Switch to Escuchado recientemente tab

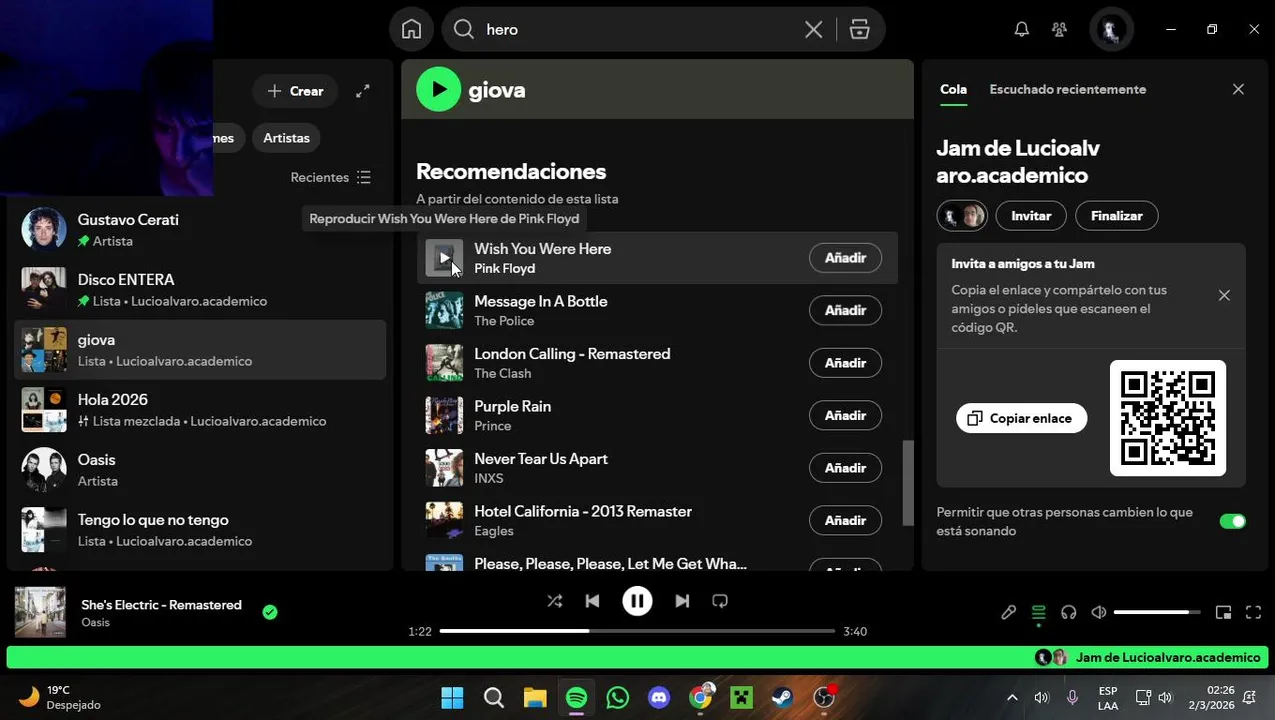point(1067,89)
